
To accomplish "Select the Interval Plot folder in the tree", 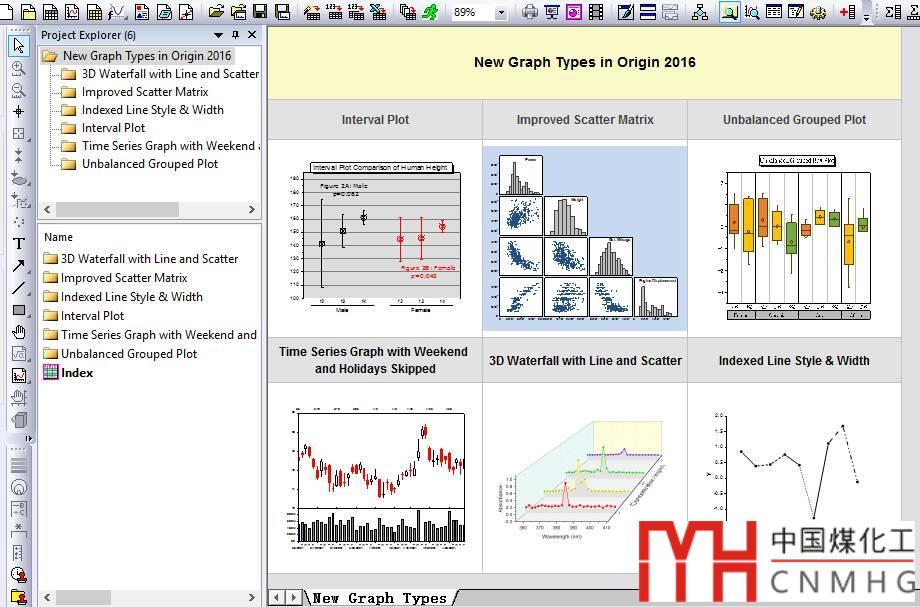I will 113,128.
